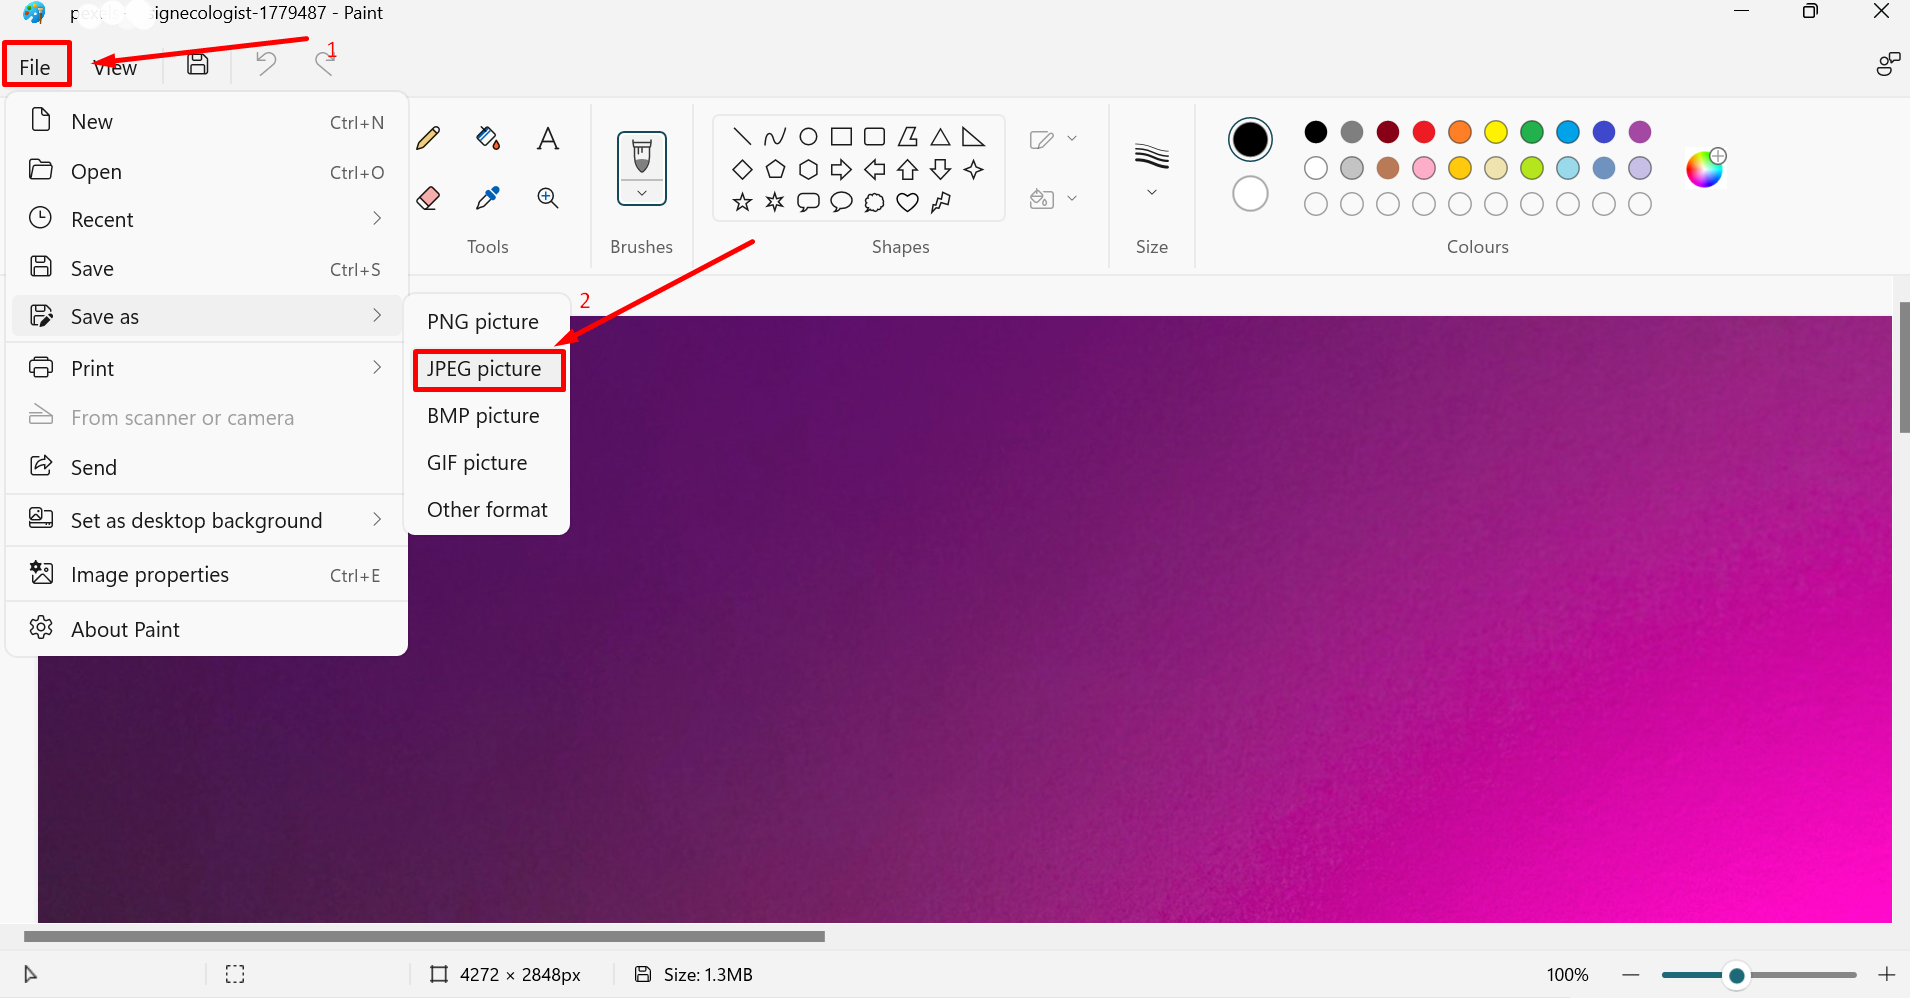
Task: Click the zoom slider handle
Action: pos(1737,975)
